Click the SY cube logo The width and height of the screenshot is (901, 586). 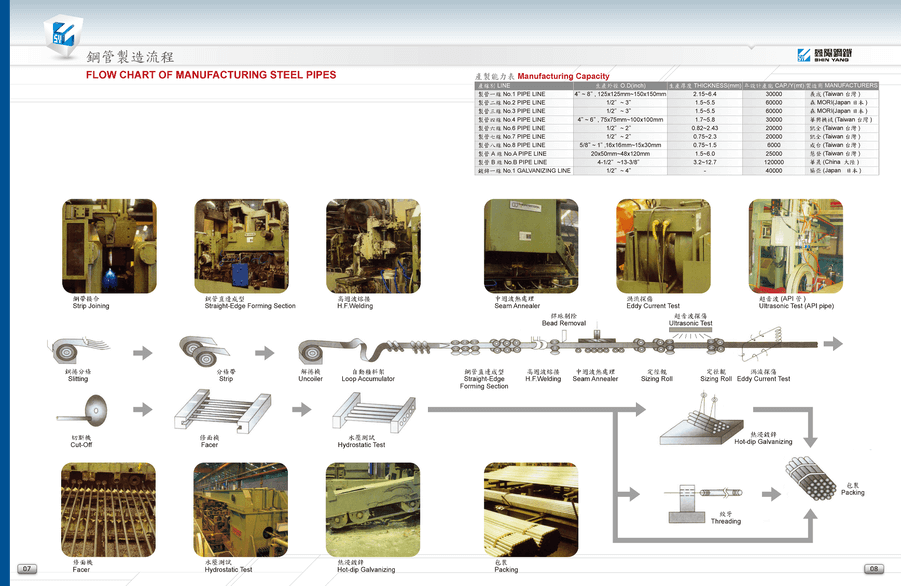coord(63,35)
